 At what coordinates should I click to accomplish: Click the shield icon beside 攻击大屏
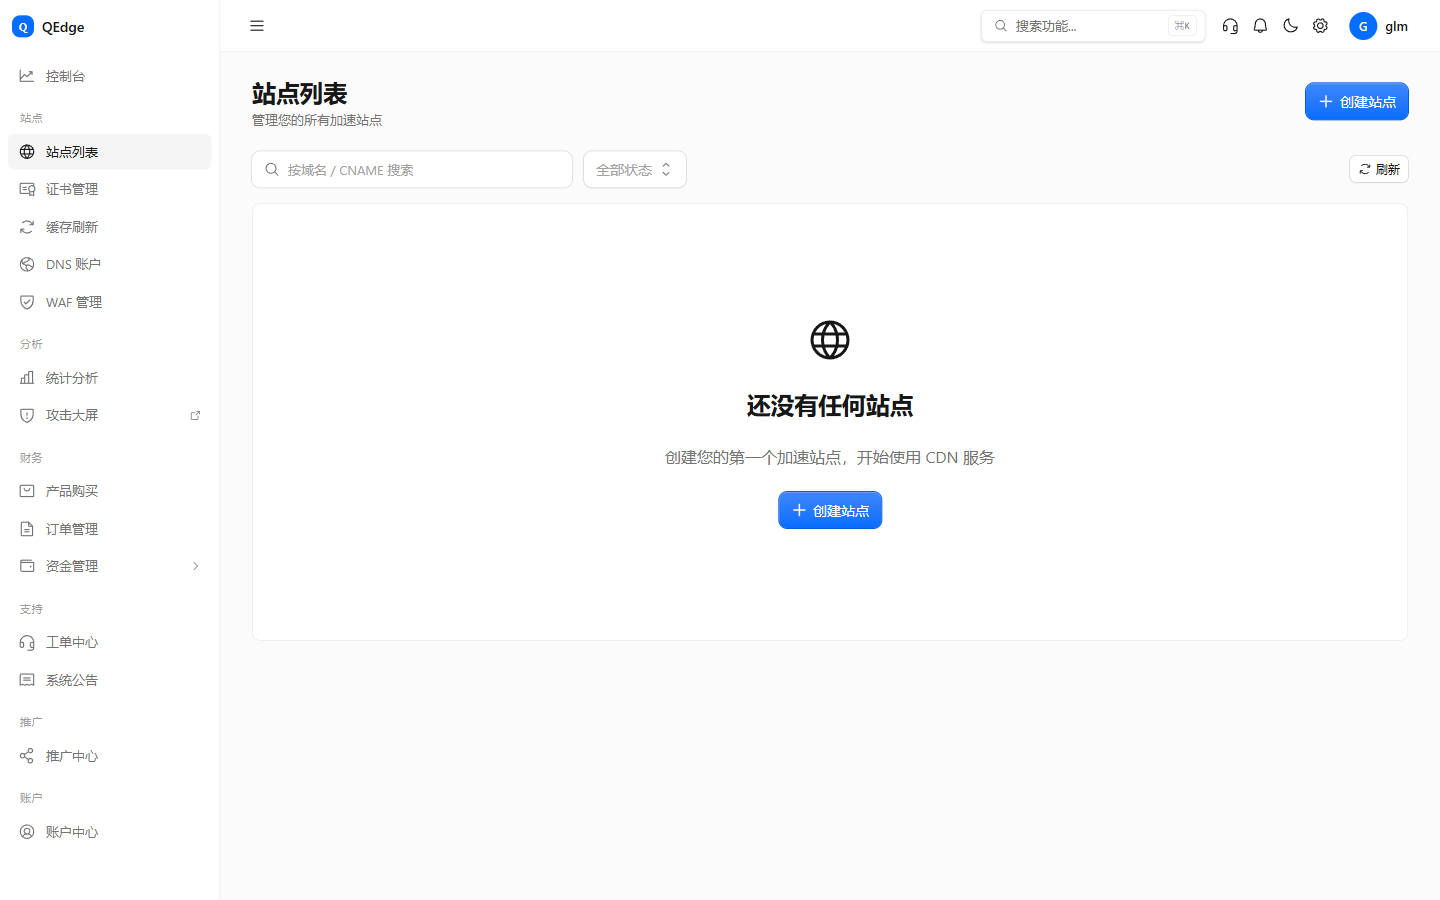click(27, 415)
